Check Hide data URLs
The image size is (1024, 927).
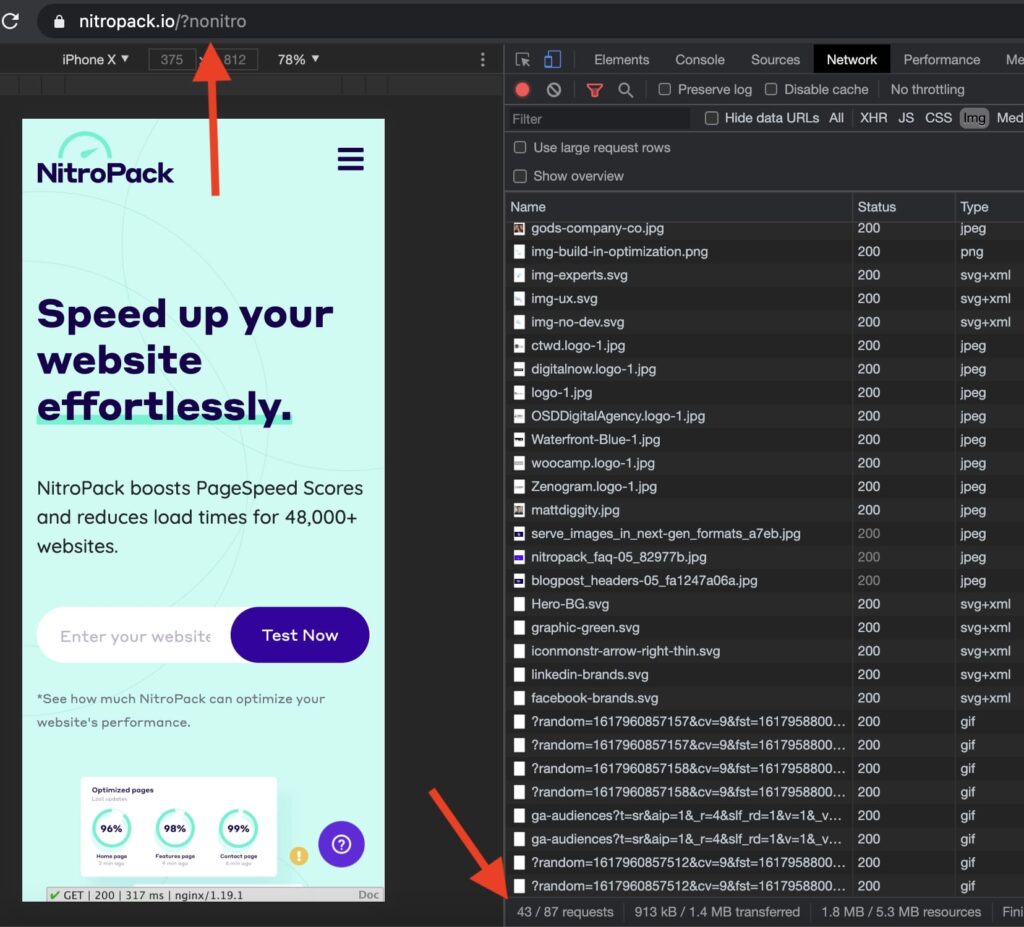712,118
